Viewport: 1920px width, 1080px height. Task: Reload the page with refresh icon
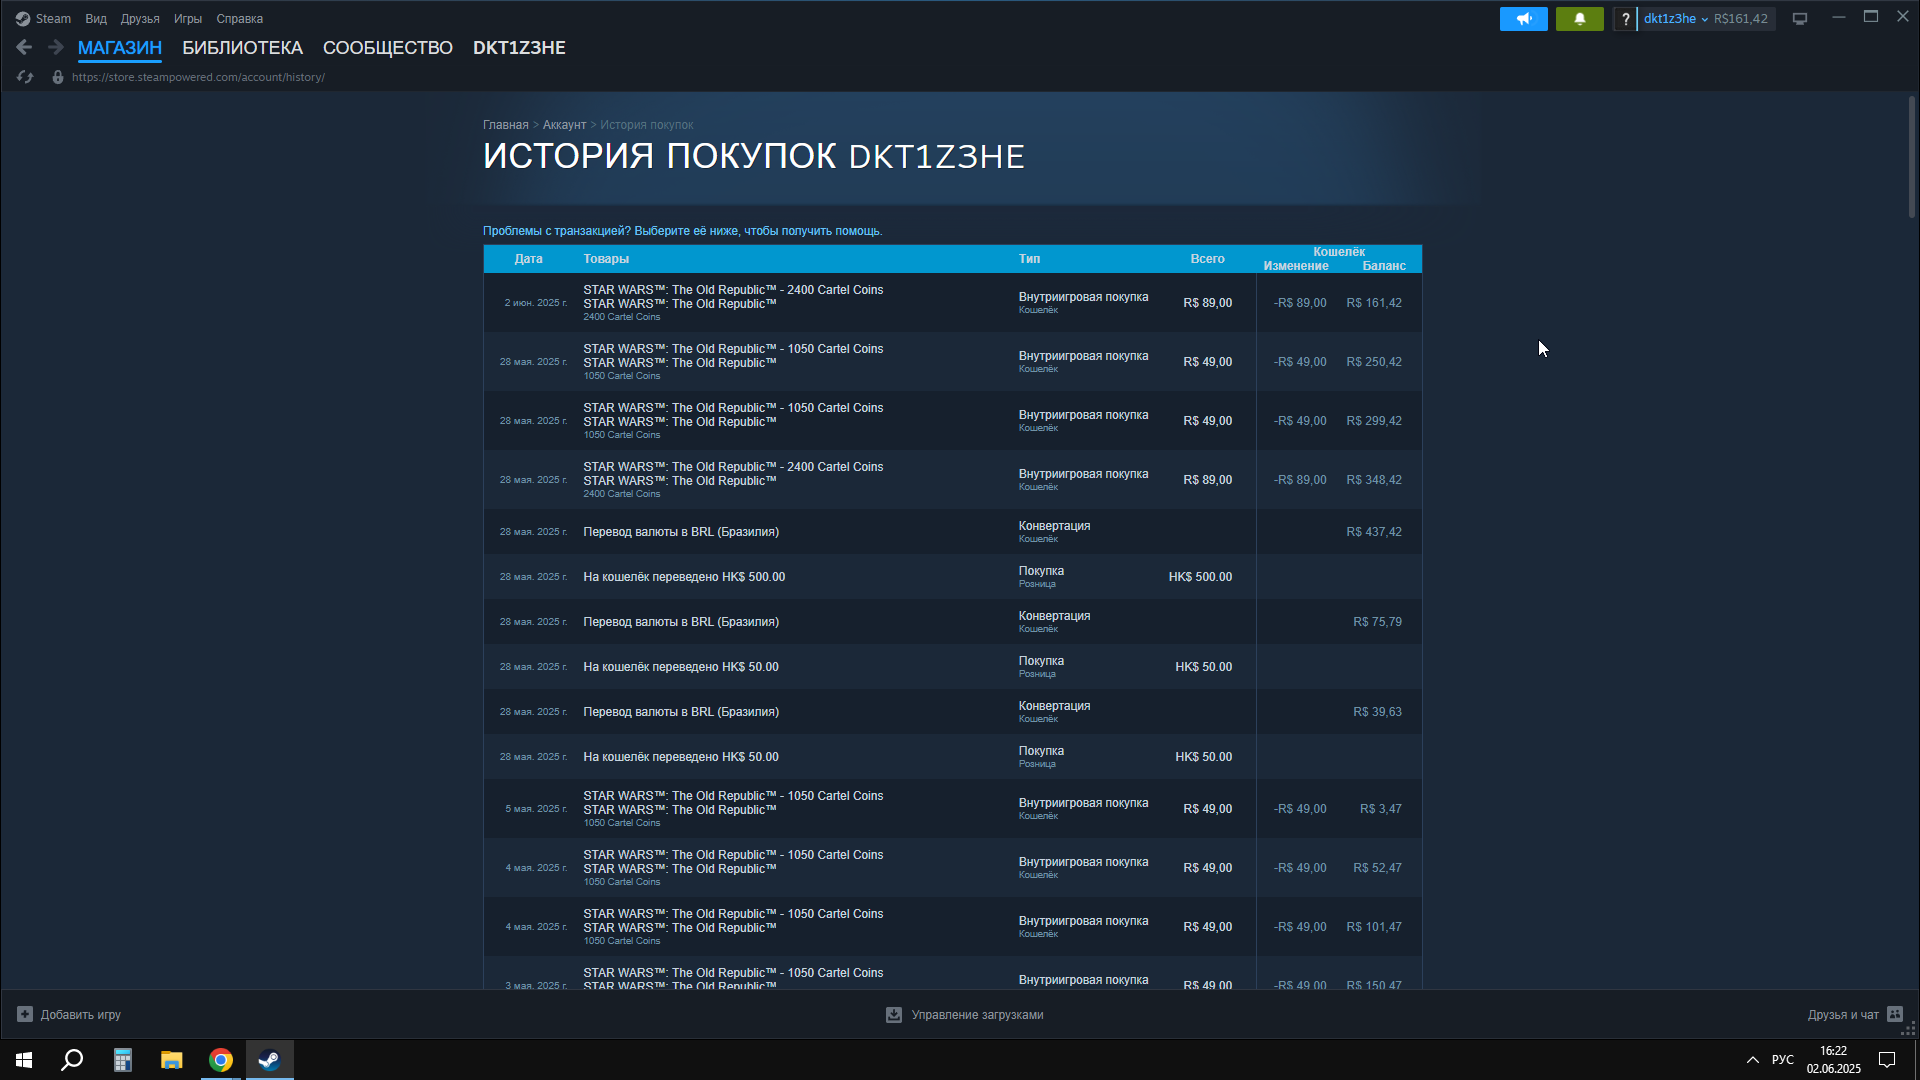(25, 77)
